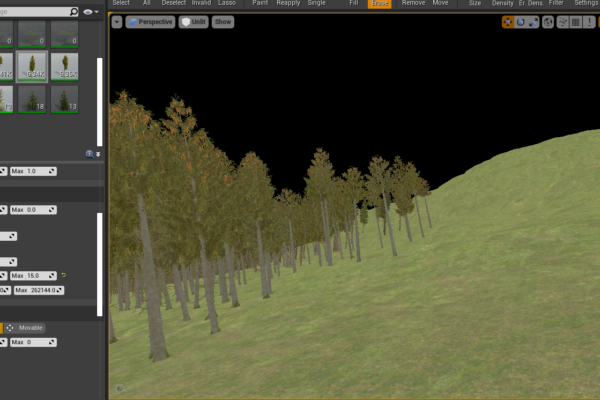Open Er. Dens. erase density setting
The height and width of the screenshot is (400, 600).
(x=530, y=3)
